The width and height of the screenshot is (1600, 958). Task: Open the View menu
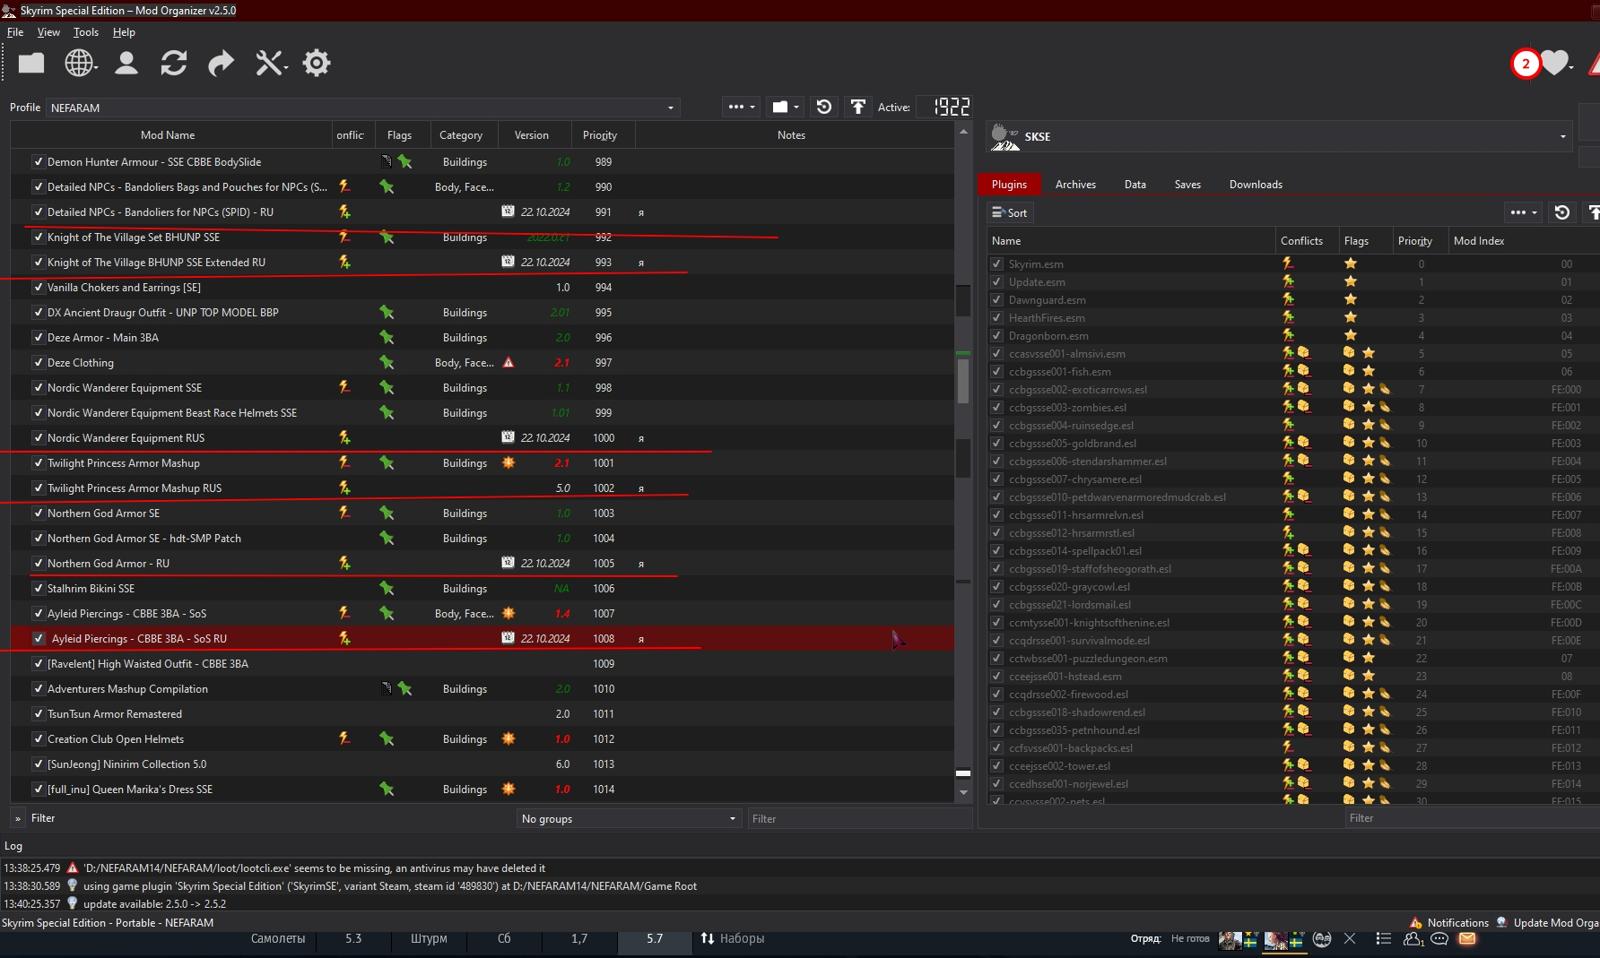48,32
